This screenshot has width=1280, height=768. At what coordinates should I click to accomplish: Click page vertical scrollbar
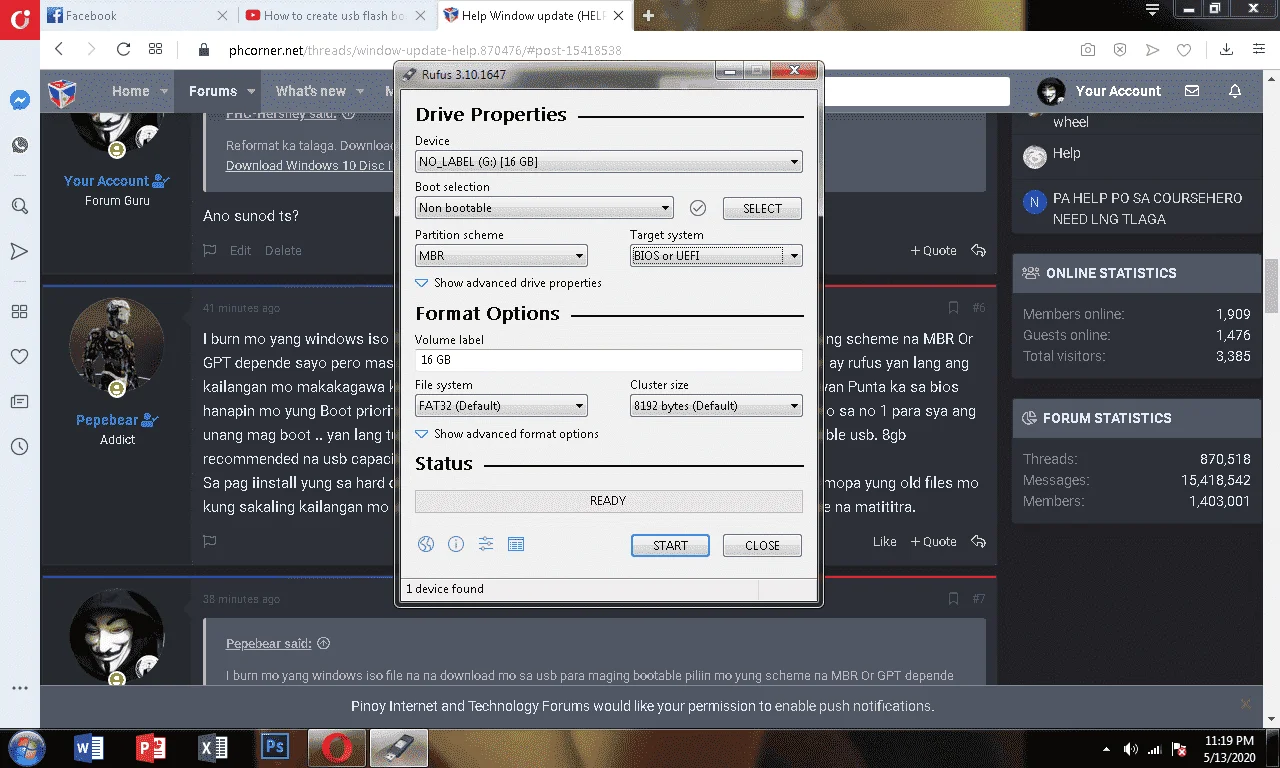[1272, 286]
